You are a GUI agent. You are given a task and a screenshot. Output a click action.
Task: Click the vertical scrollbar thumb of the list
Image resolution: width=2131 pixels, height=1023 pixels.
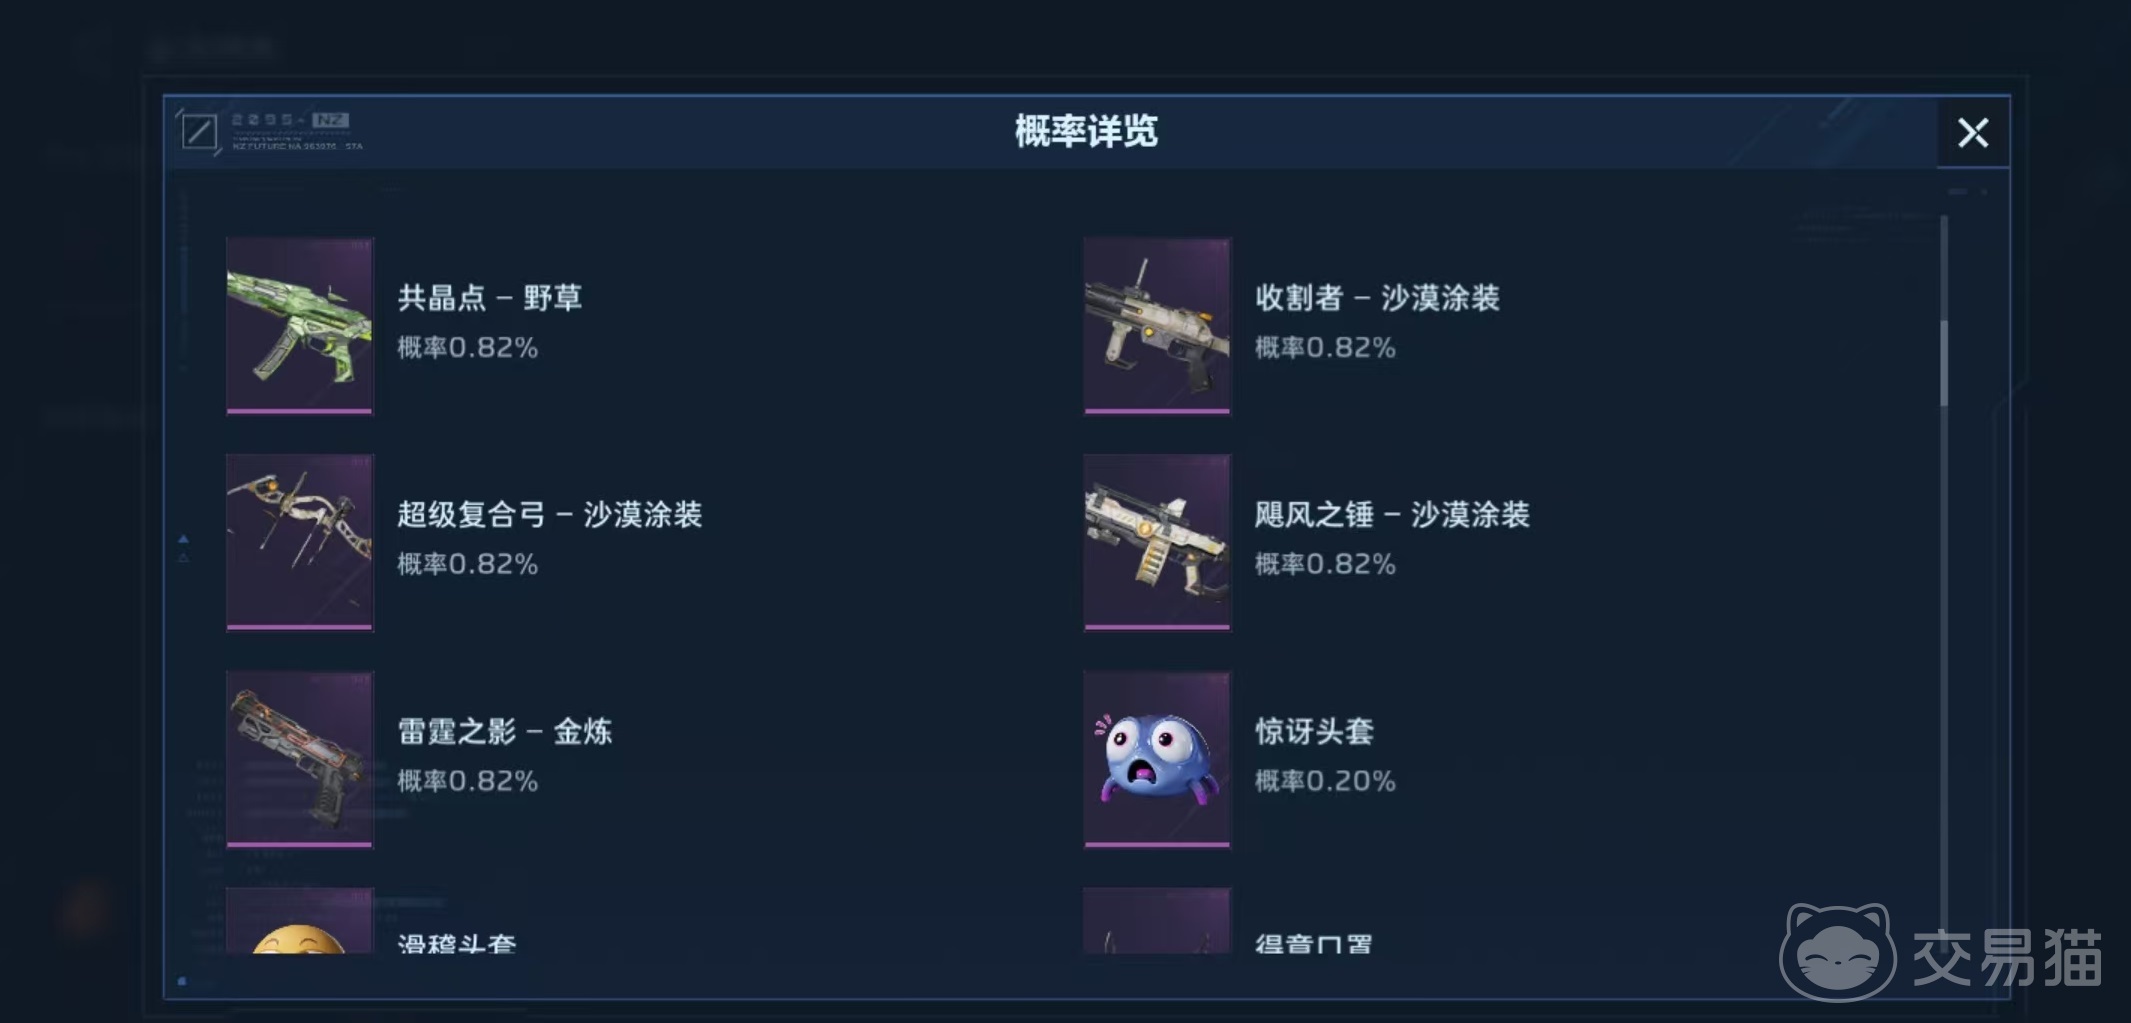[1944, 362]
